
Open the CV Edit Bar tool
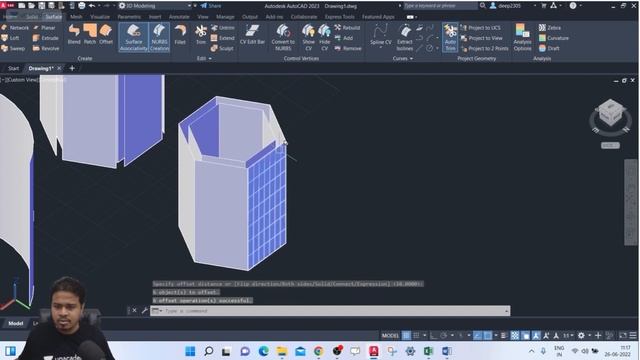pos(252,34)
